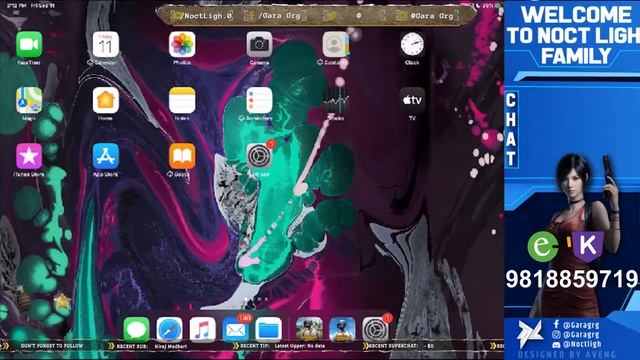Click the green eSewa logo
This screenshot has width=640, height=360.
543,246
